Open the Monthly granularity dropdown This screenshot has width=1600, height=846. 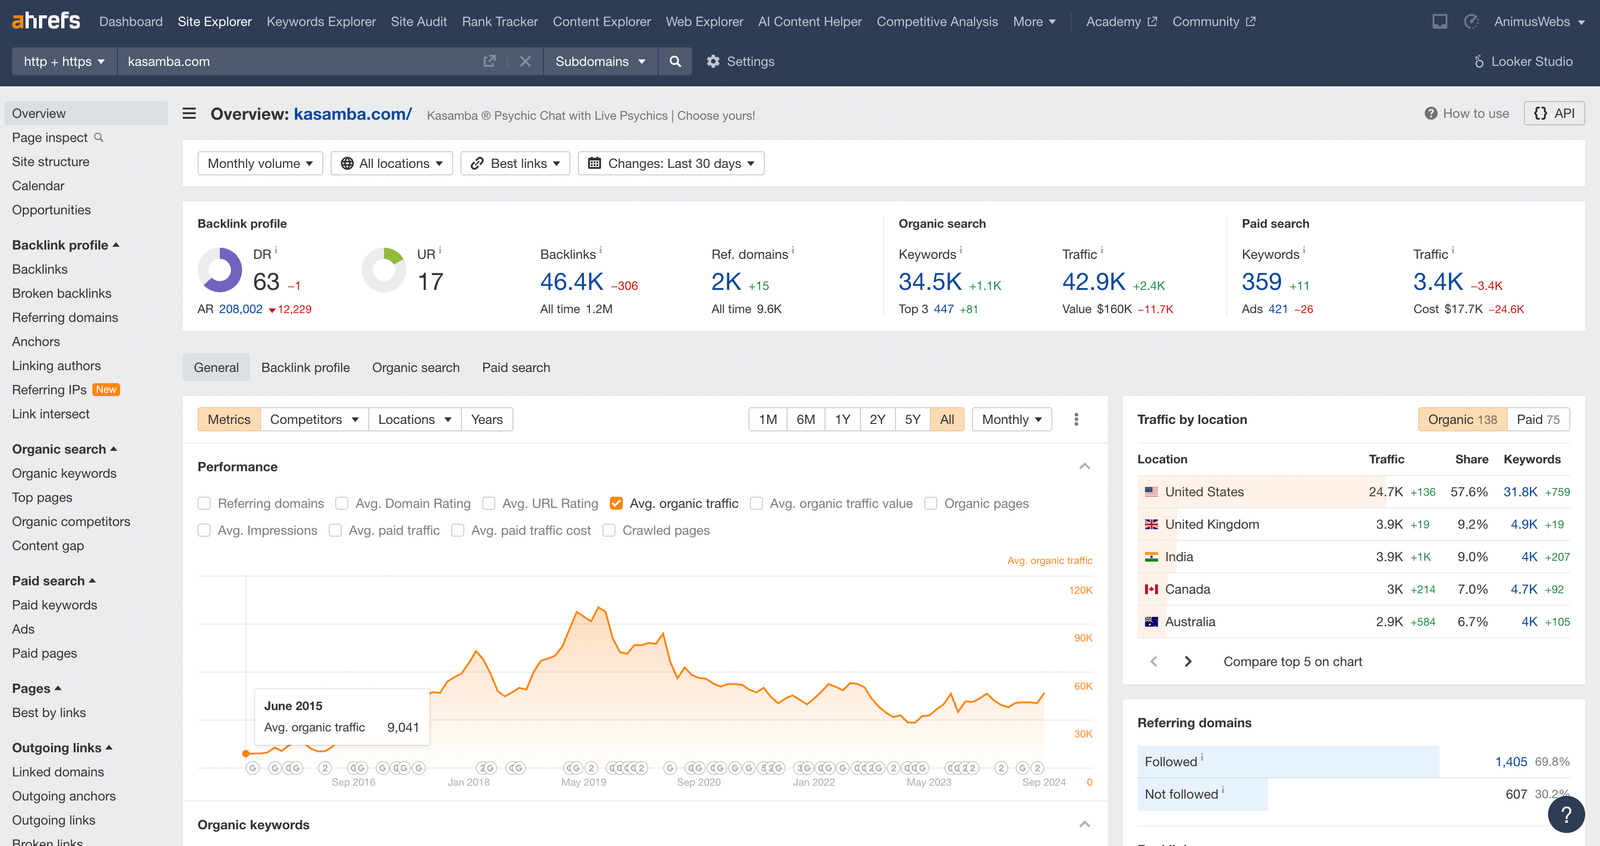pos(1012,419)
